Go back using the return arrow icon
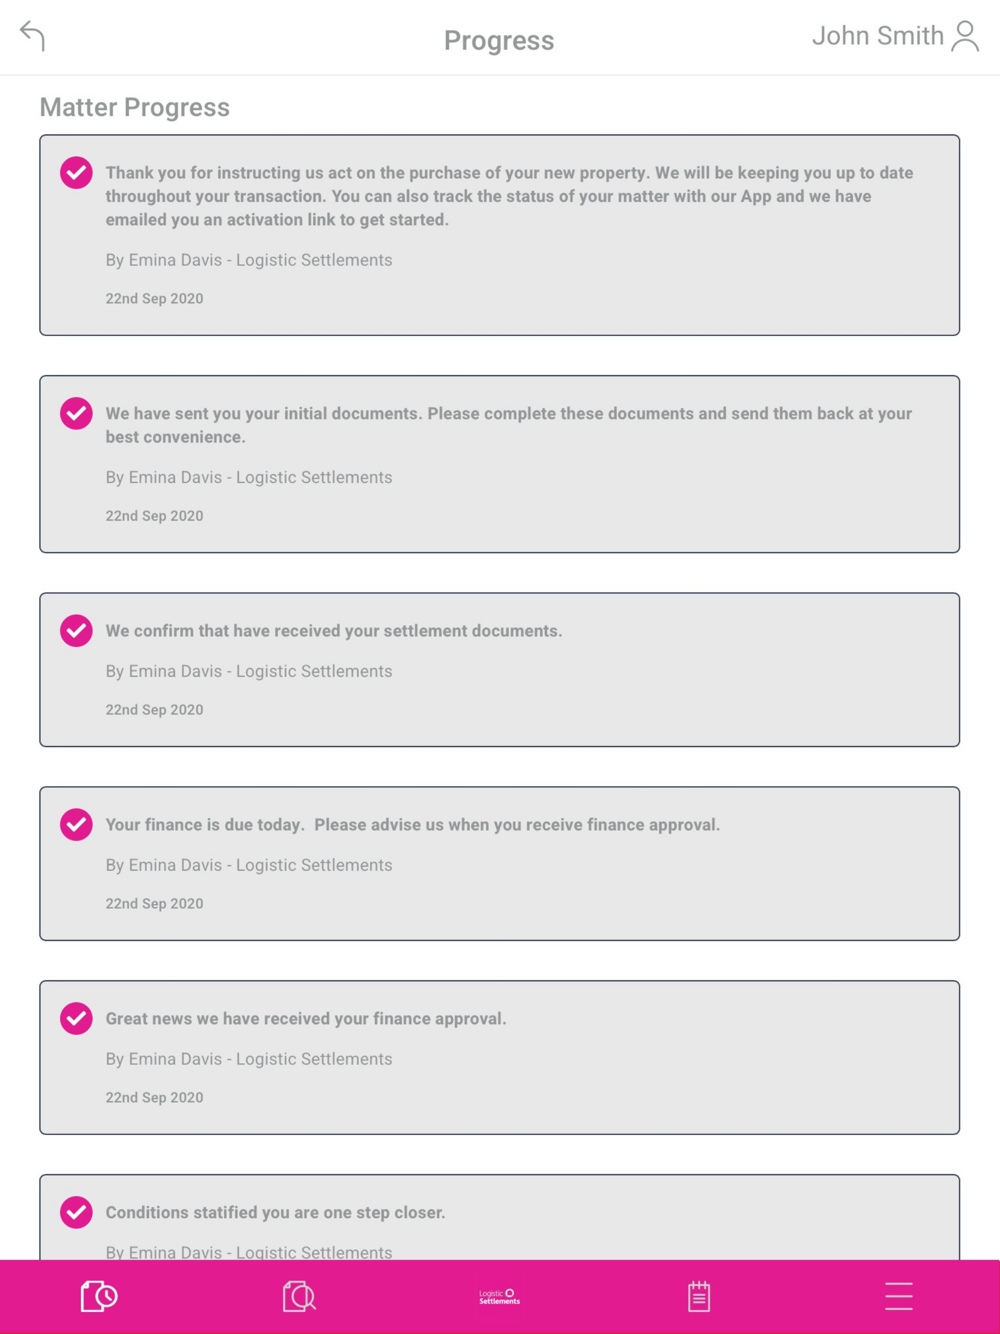Screen dimensions: 1000x1334 (32, 36)
